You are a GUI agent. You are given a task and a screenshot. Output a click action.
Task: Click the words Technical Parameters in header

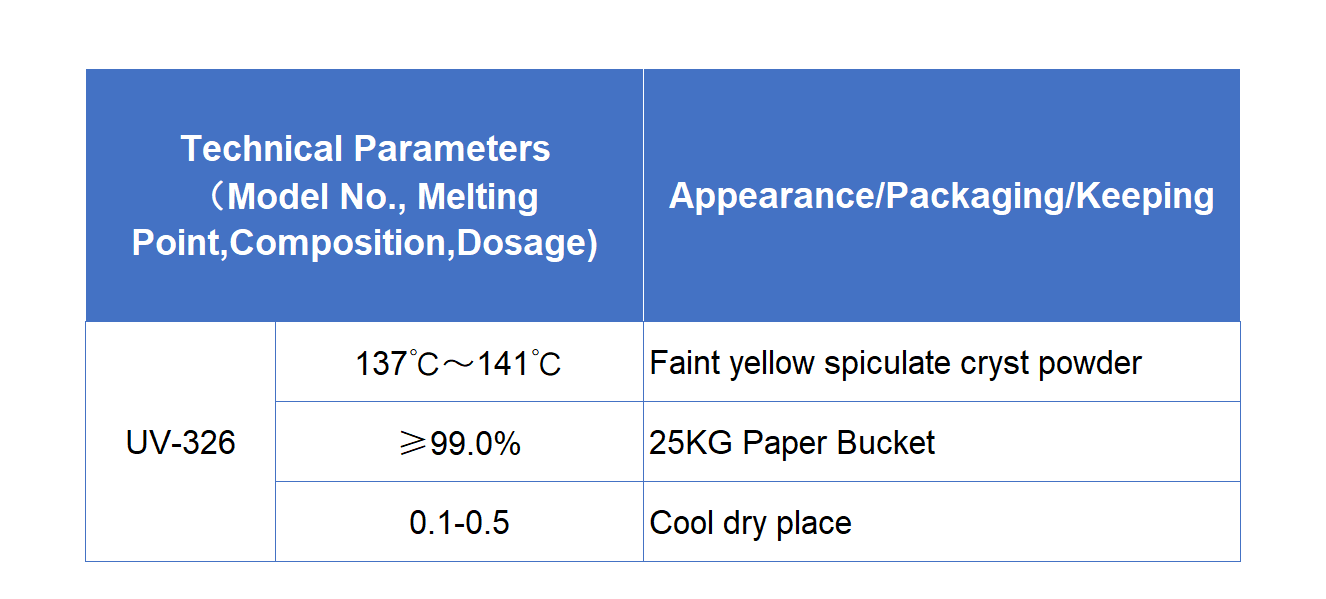365,149
